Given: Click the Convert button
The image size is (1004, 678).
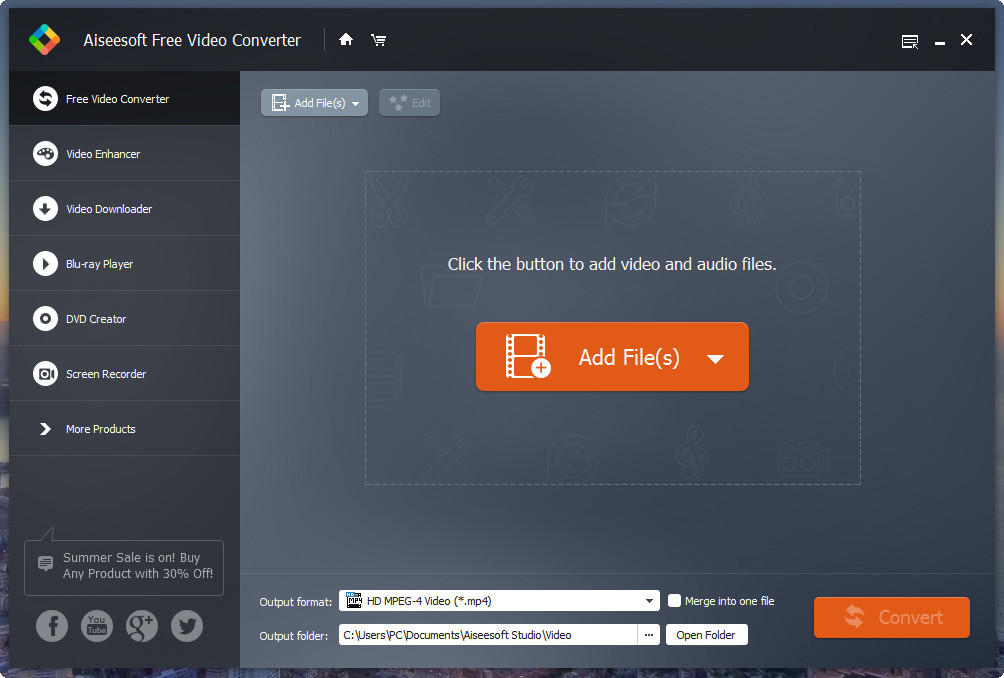Looking at the screenshot, I should tap(891, 617).
